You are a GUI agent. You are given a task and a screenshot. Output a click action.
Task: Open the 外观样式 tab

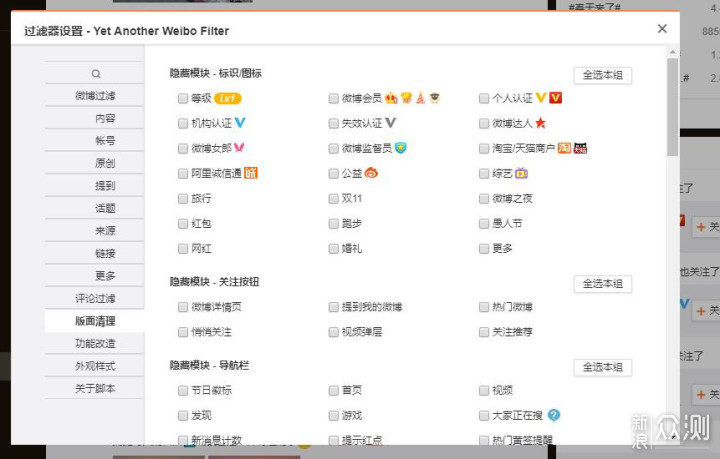(95, 366)
